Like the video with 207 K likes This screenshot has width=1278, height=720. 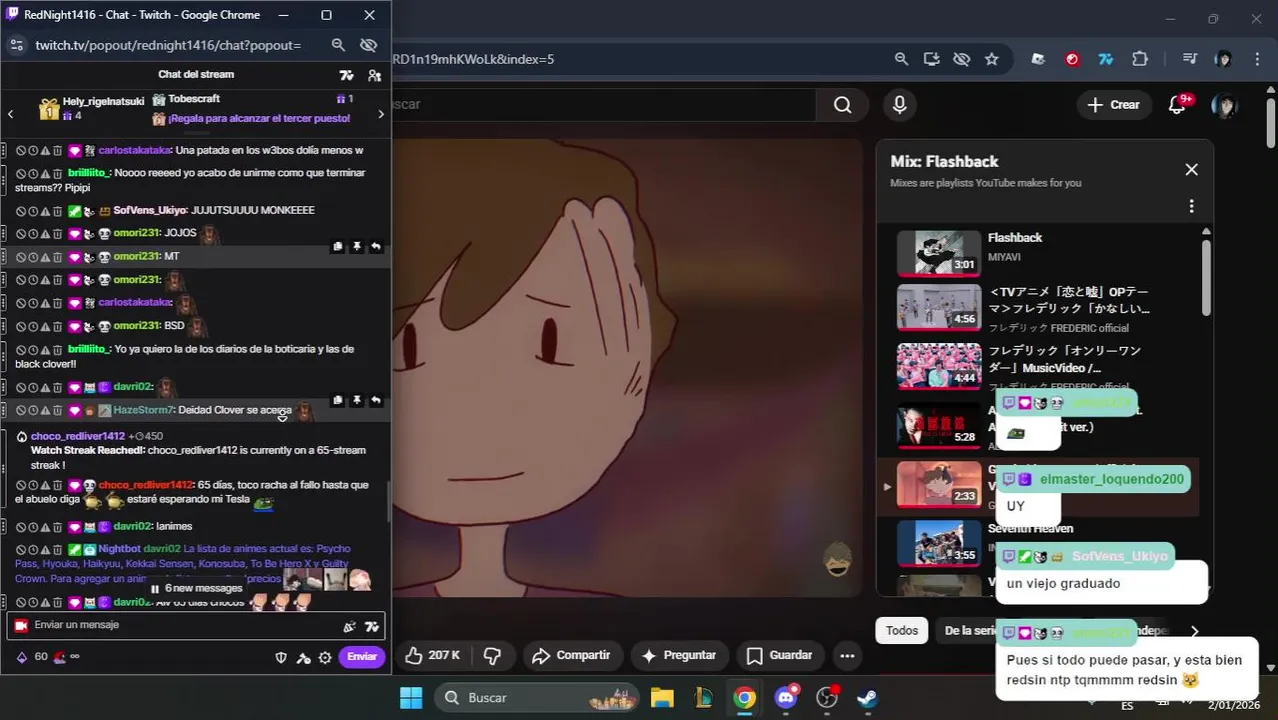point(432,656)
